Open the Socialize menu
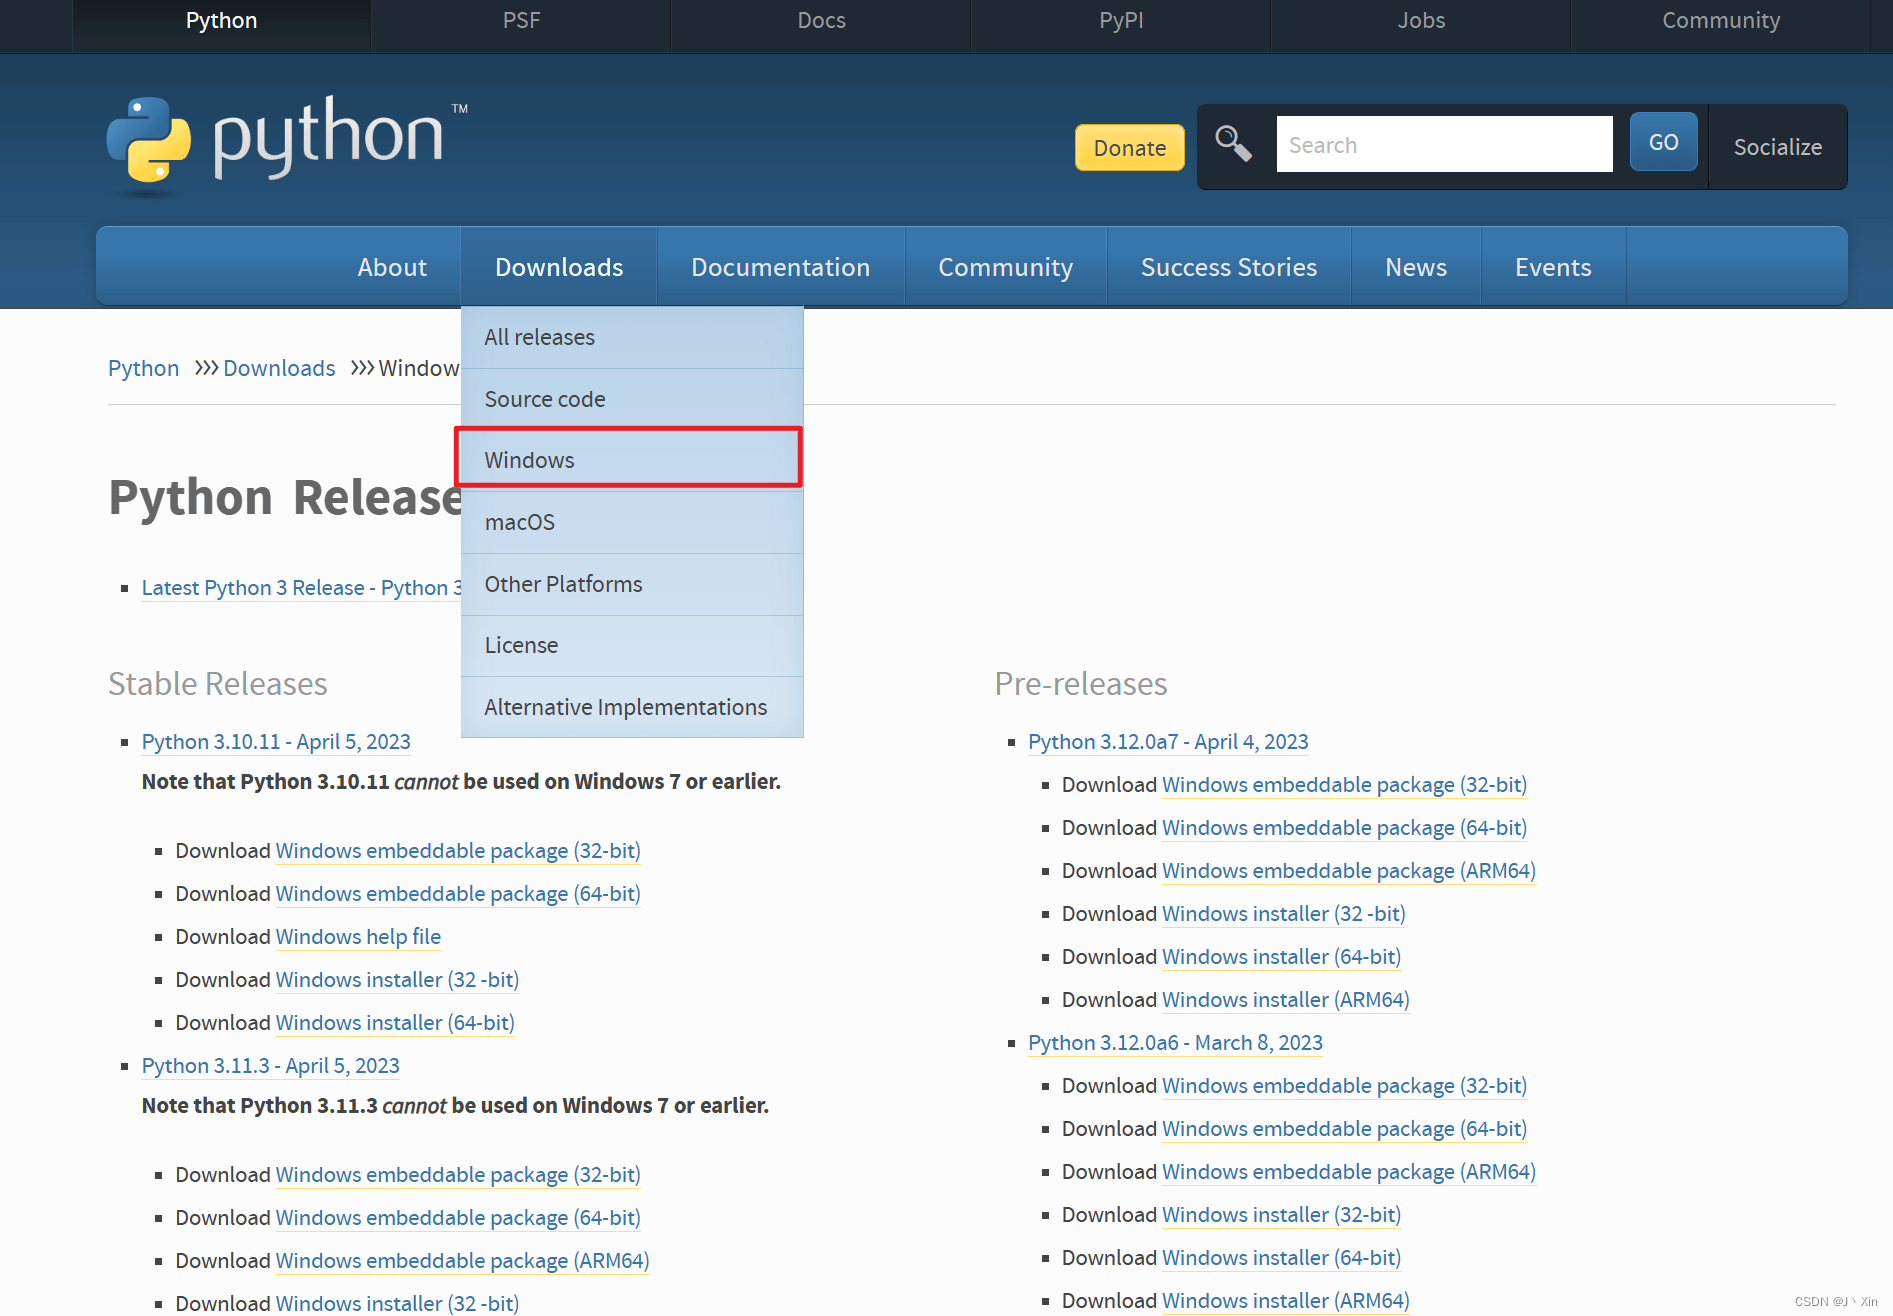Screen dimensions: 1893x1316 [1778, 147]
